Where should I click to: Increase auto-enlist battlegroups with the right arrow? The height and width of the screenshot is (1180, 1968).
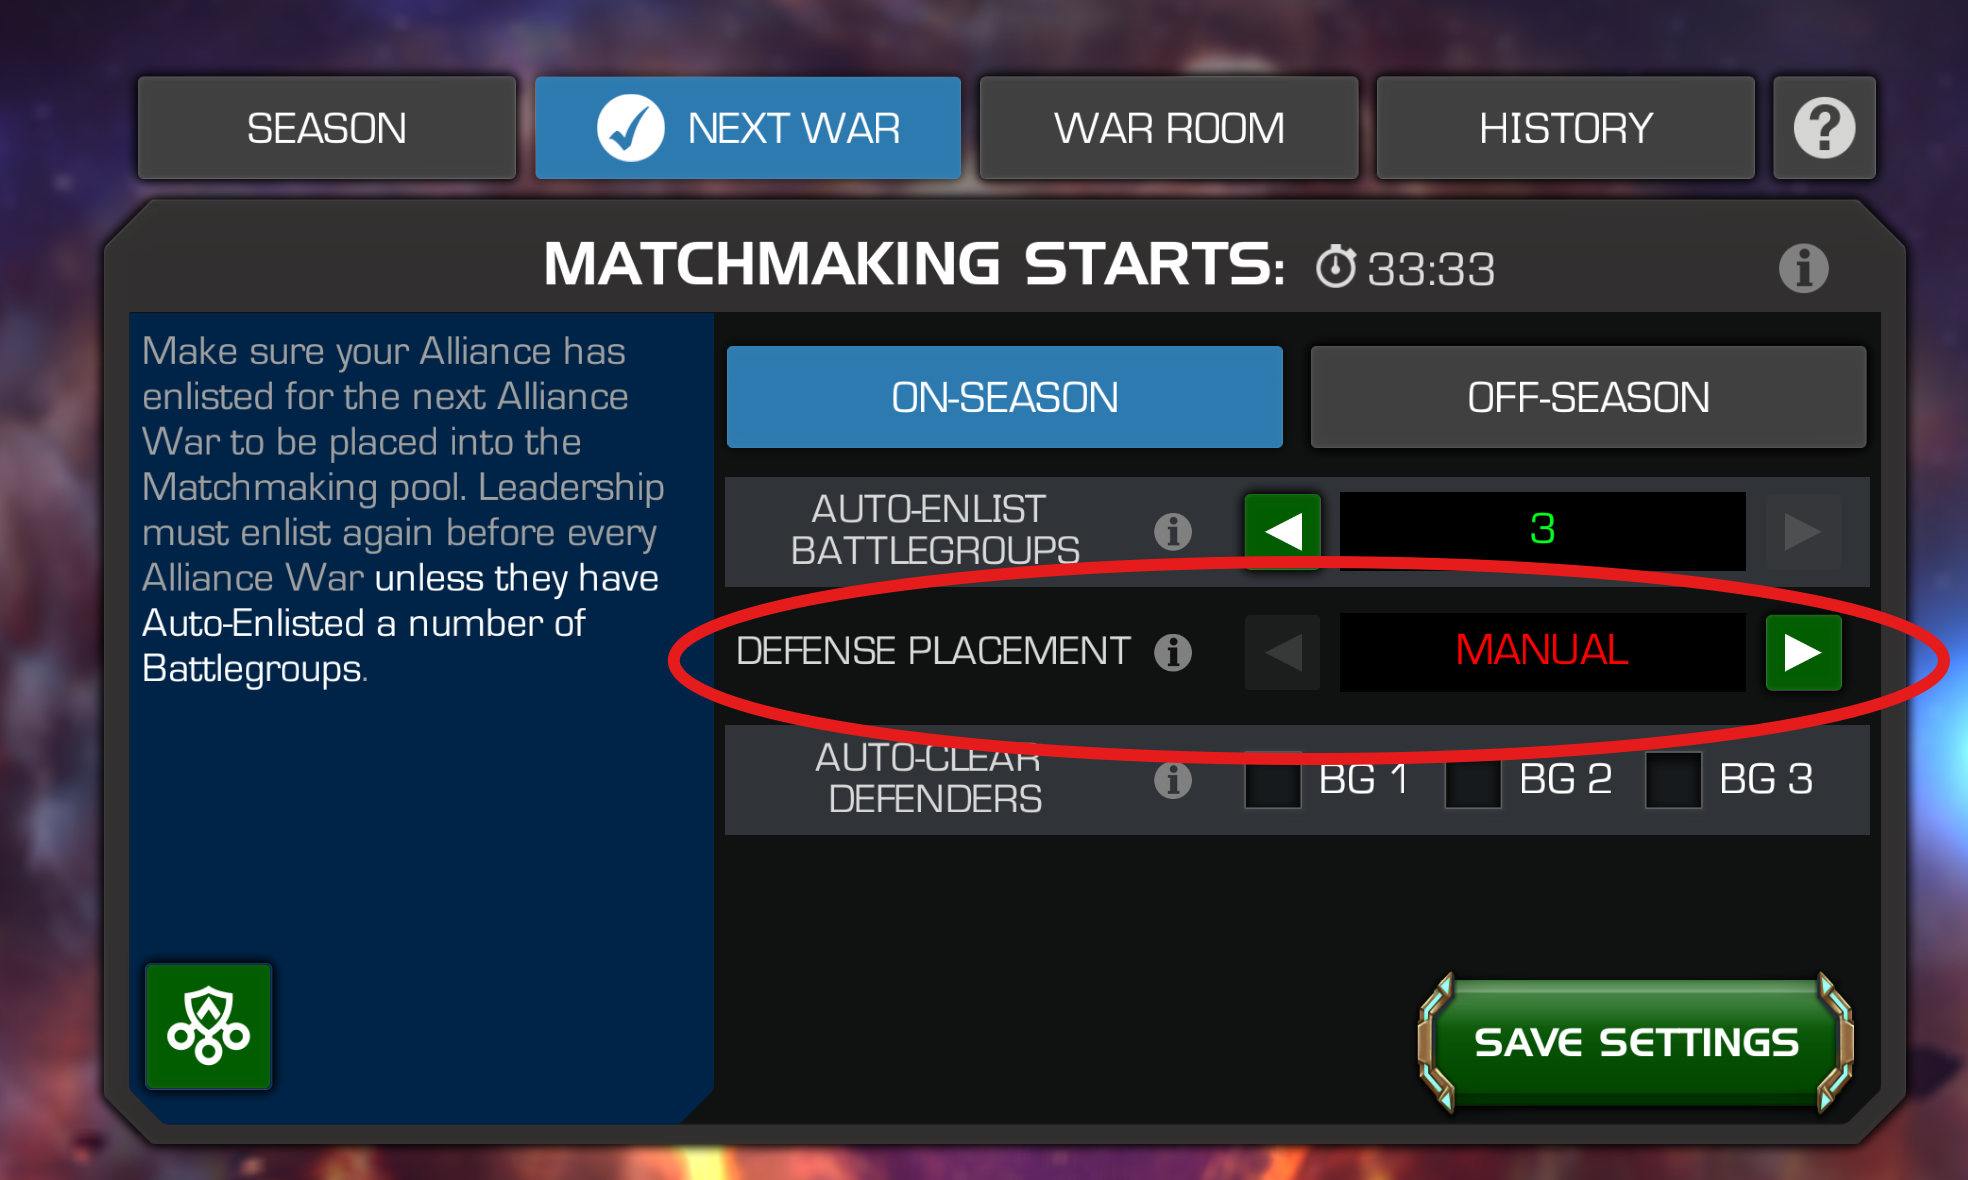(x=1803, y=531)
